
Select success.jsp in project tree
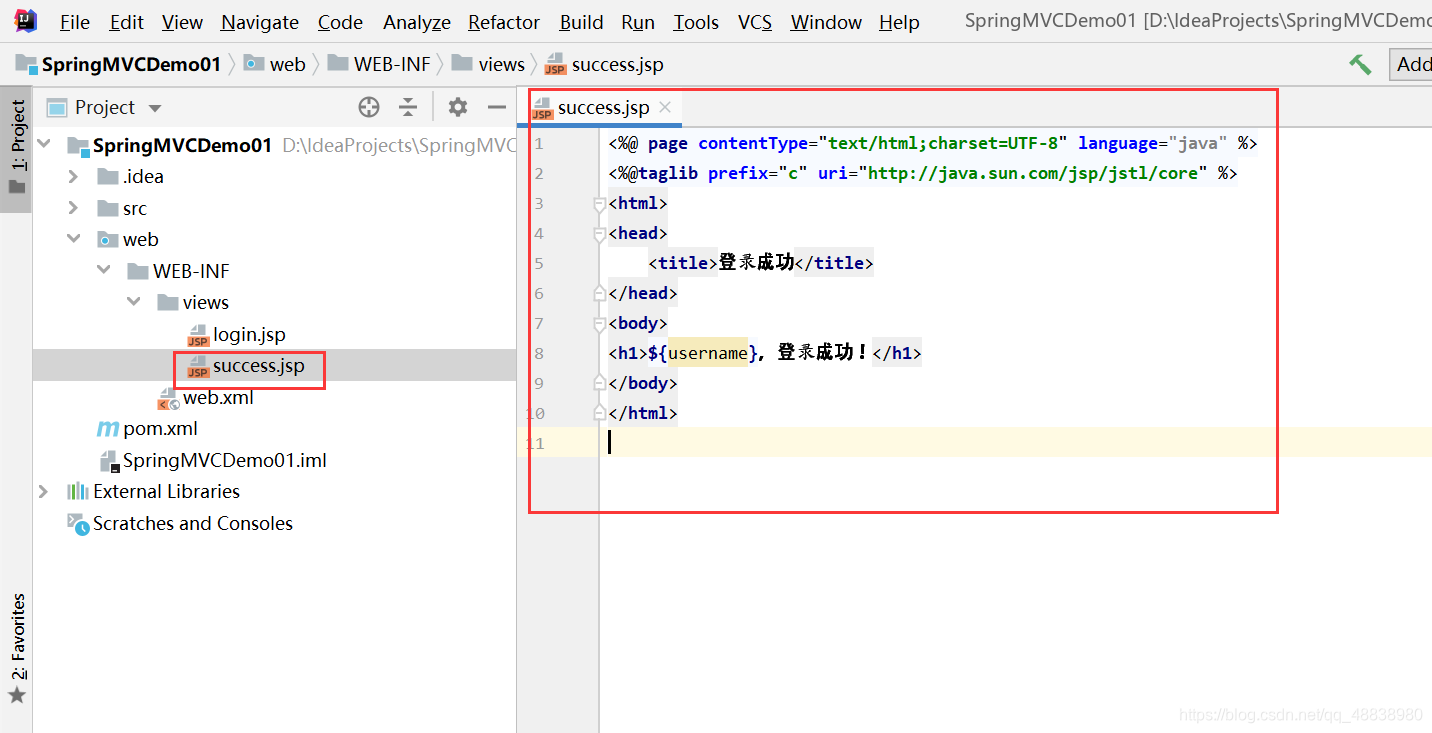click(x=258, y=366)
